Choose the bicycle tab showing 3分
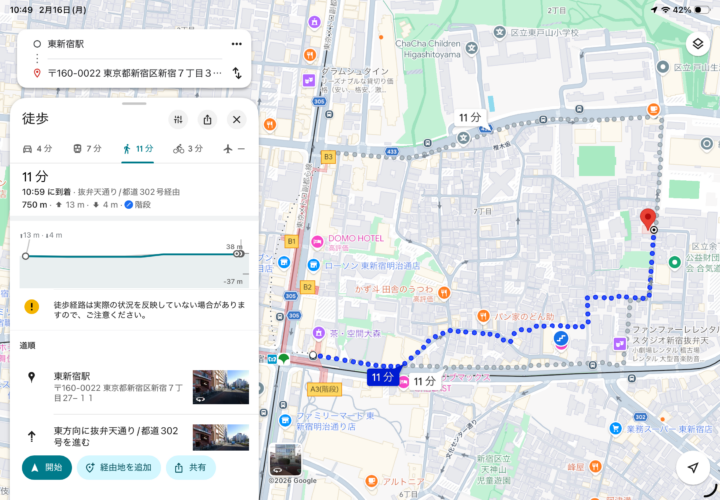Viewport: 720px width, 500px height. click(188, 149)
